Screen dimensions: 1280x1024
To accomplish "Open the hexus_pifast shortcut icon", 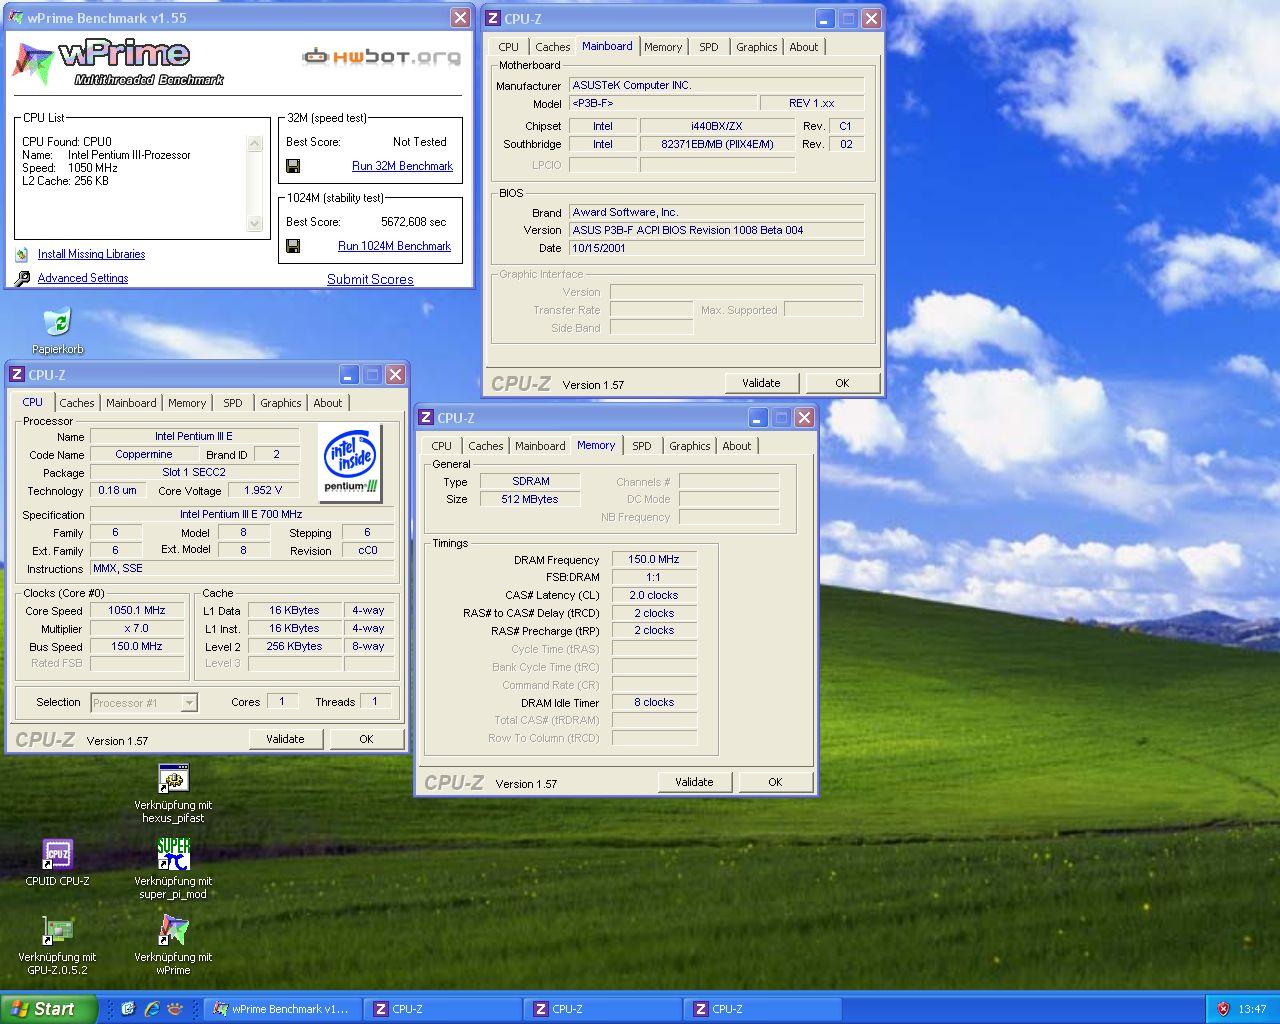I will [x=173, y=779].
